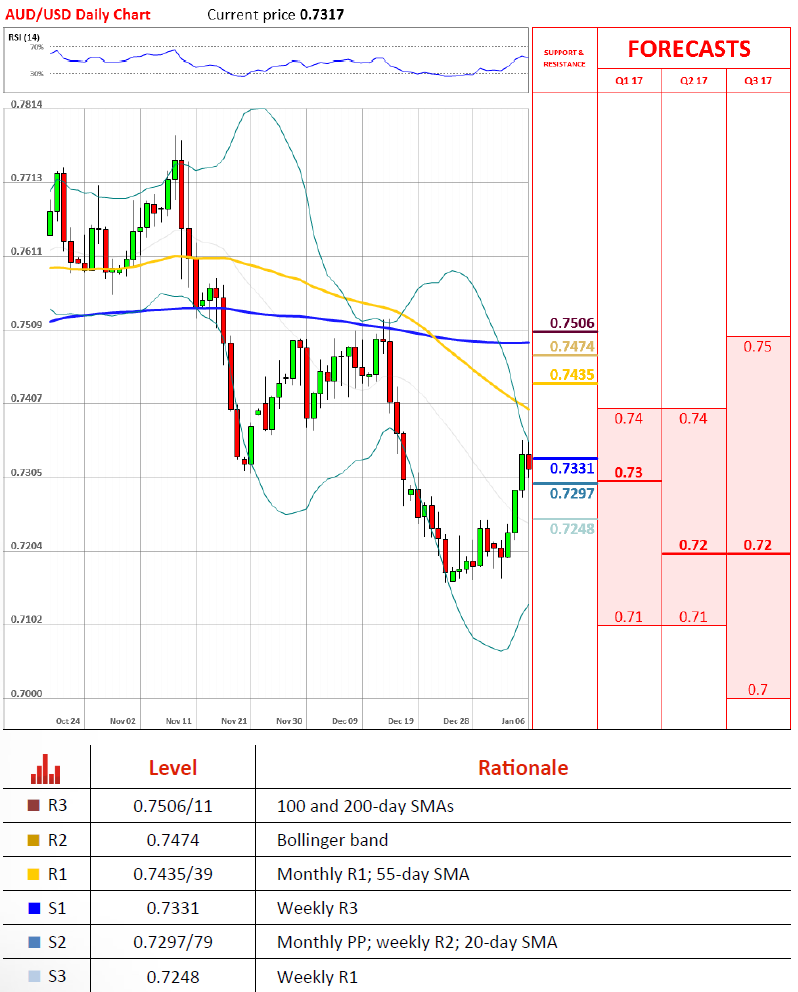Click the Q3 17 forecast 0.75 value
Image resolution: width=798 pixels, height=992 pixels.
[757, 347]
